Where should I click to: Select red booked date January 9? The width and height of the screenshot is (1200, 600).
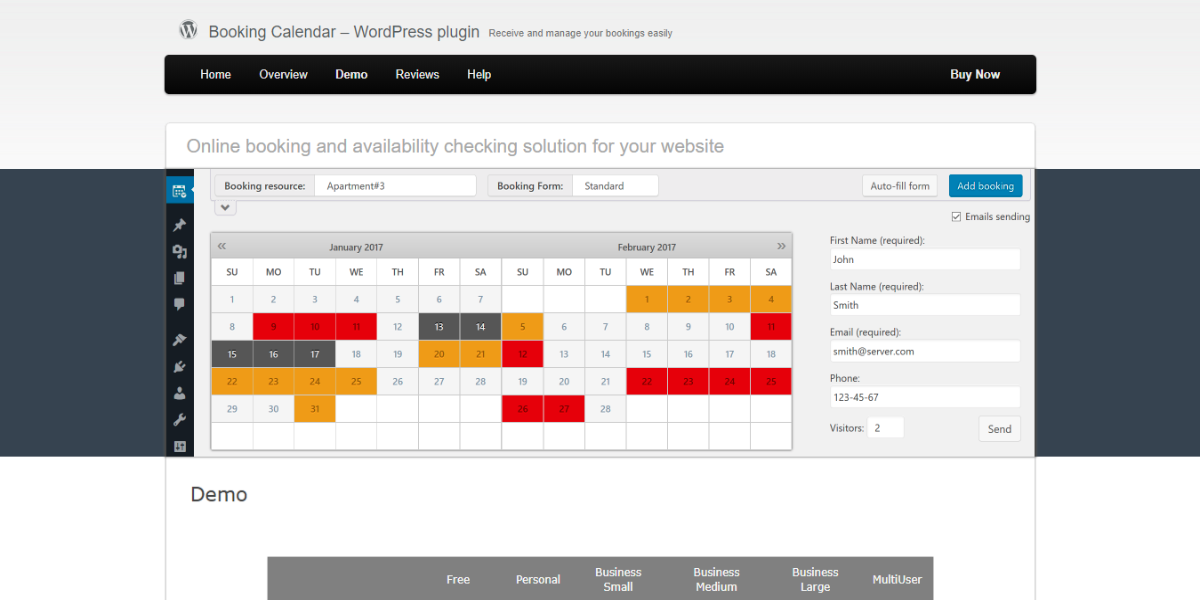click(274, 326)
